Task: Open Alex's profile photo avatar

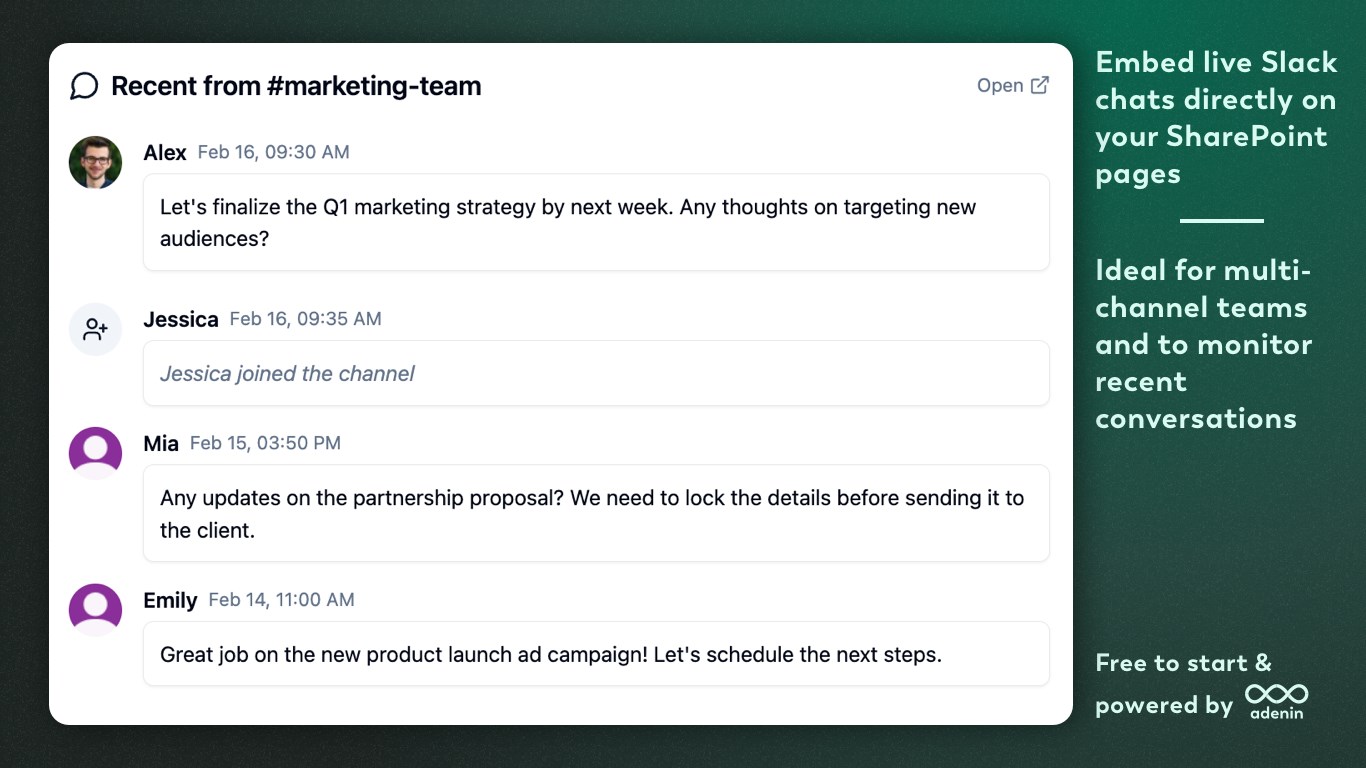Action: [95, 163]
